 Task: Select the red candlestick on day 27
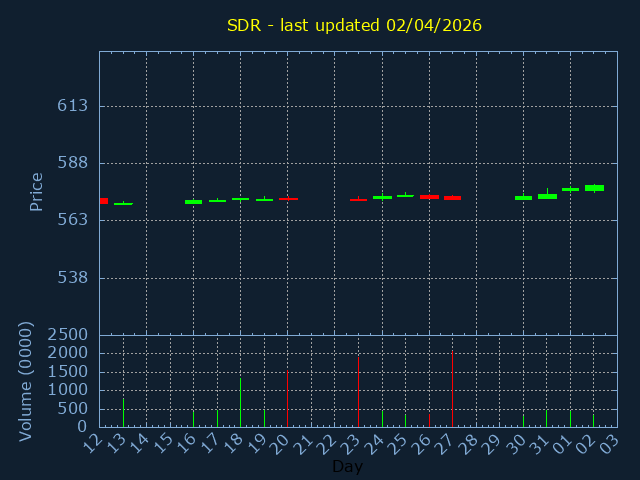click(x=452, y=198)
